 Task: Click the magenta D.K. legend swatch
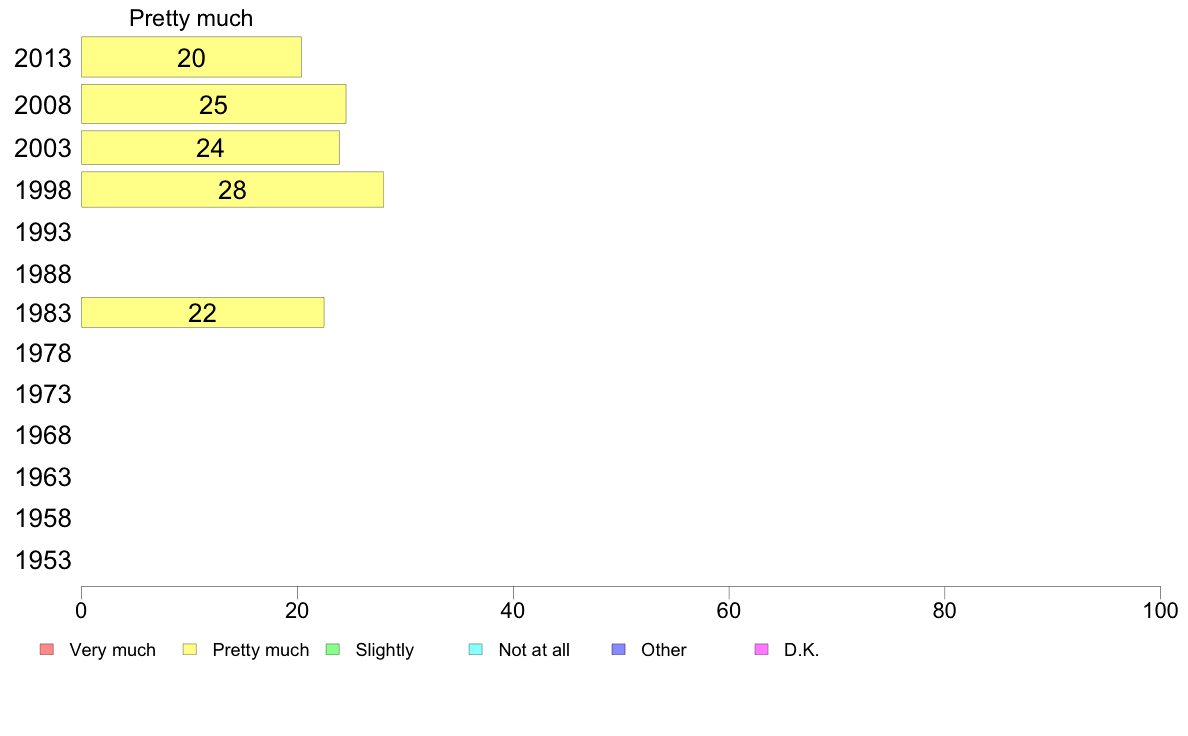click(761, 650)
